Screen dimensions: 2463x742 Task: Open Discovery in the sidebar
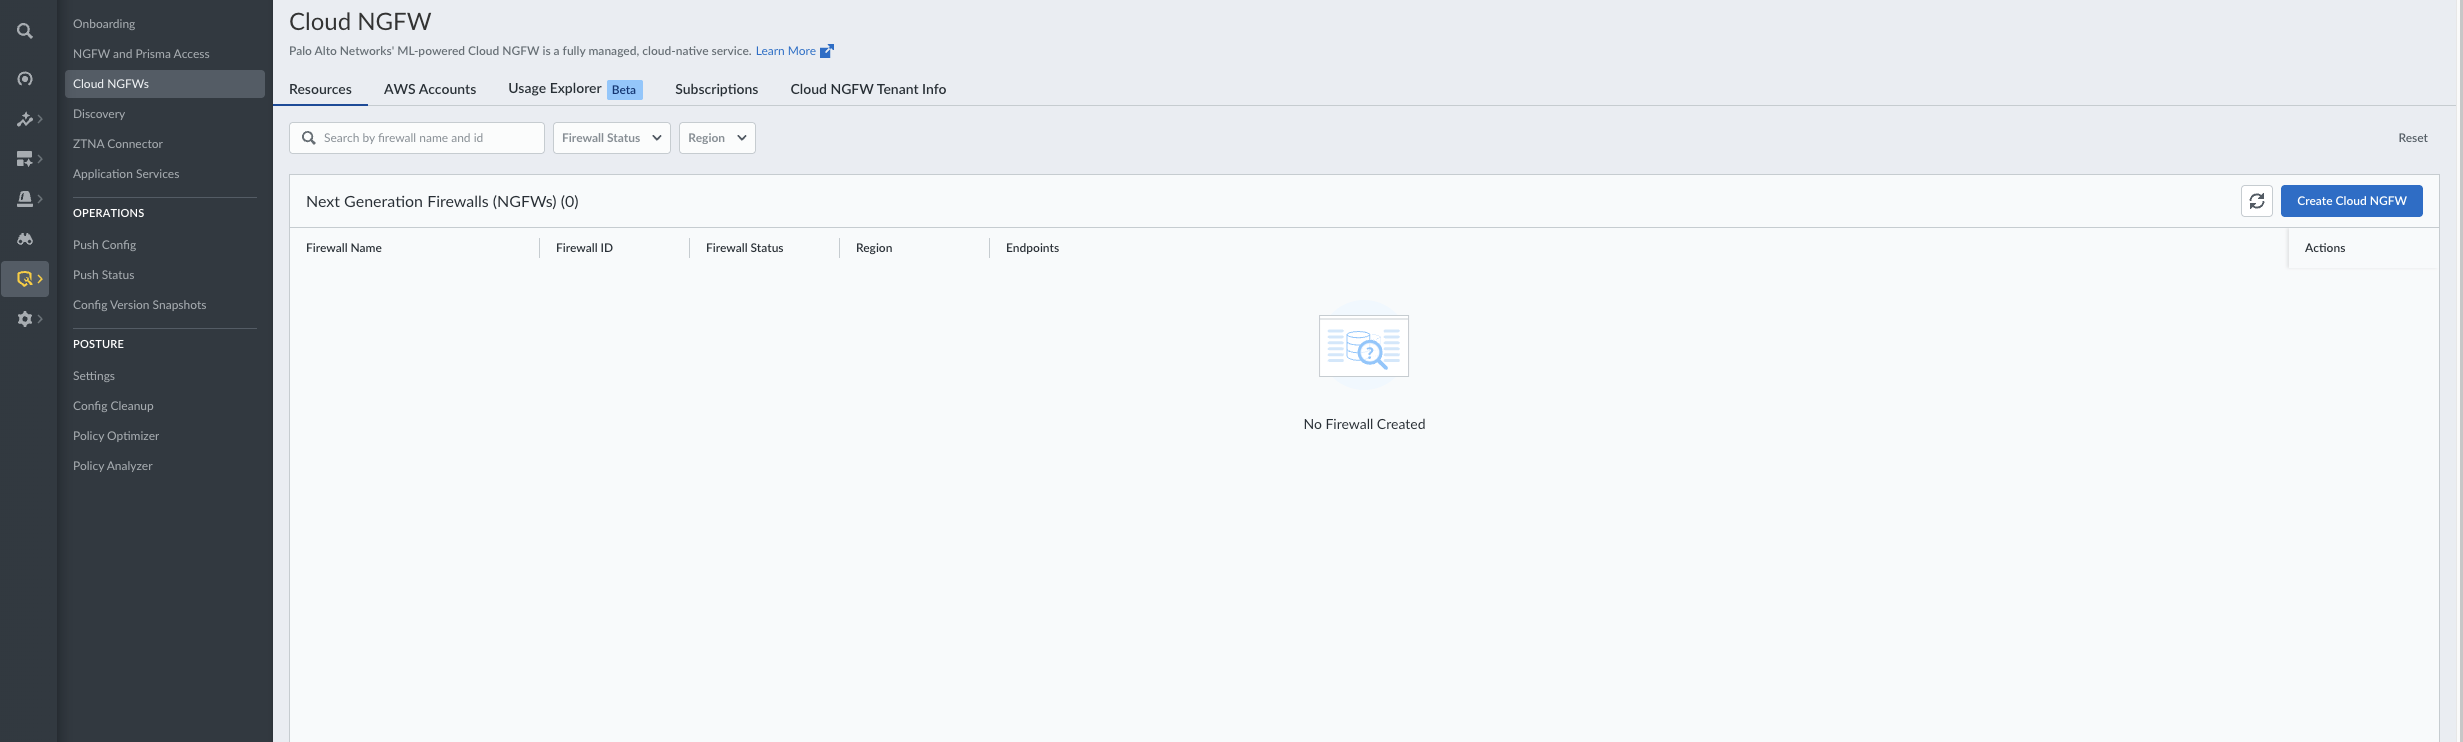(x=165, y=114)
